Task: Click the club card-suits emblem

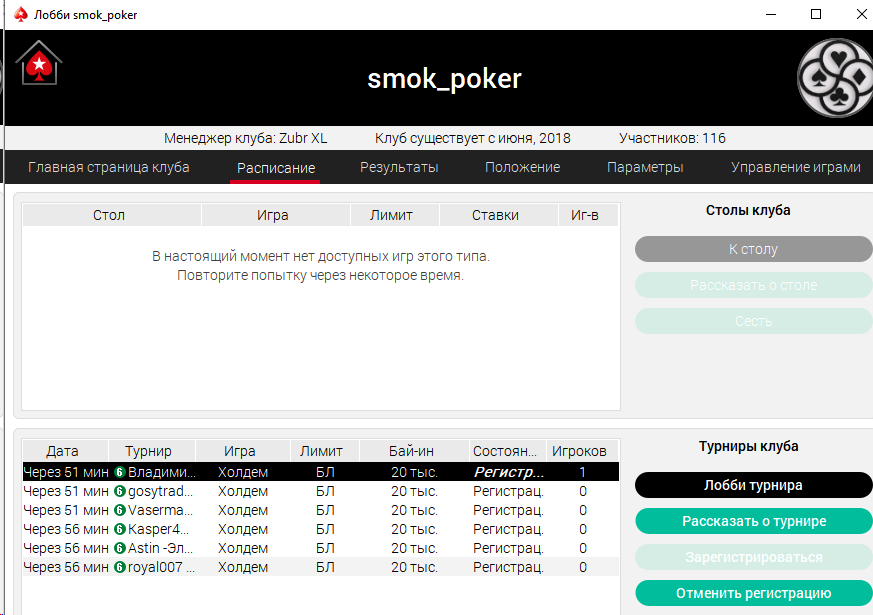Action: 835,77
